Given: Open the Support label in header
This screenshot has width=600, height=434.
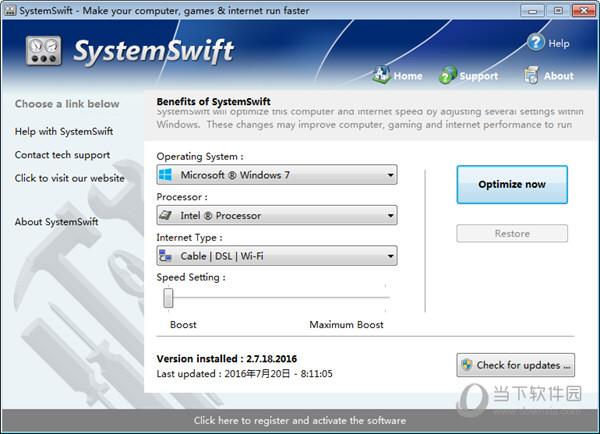Looking at the screenshot, I should pyautogui.click(x=479, y=76).
